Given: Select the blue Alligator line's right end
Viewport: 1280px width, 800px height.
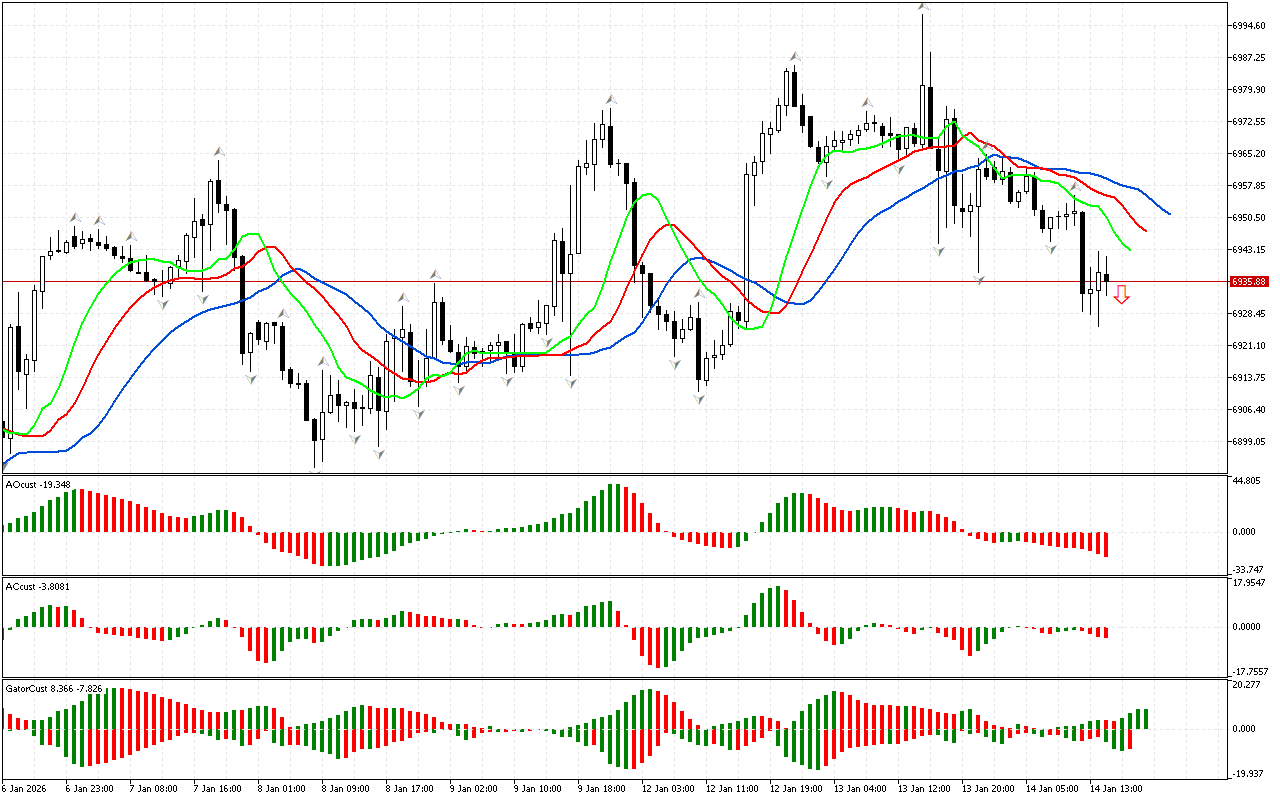Looking at the screenshot, I should coord(1168,213).
